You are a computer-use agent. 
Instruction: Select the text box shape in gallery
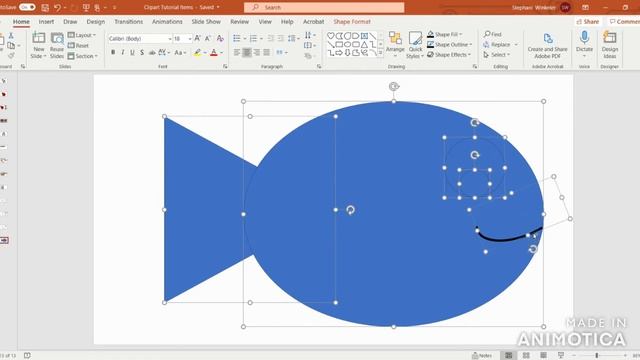click(364, 36)
